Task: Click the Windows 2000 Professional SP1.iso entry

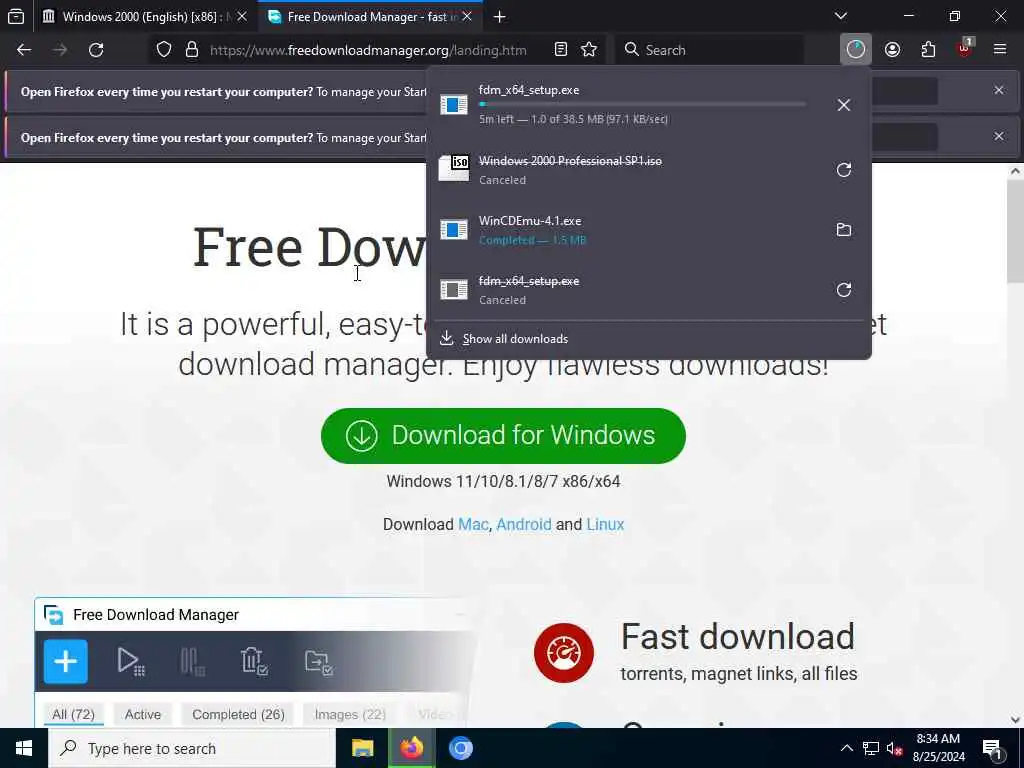Action: (627, 170)
